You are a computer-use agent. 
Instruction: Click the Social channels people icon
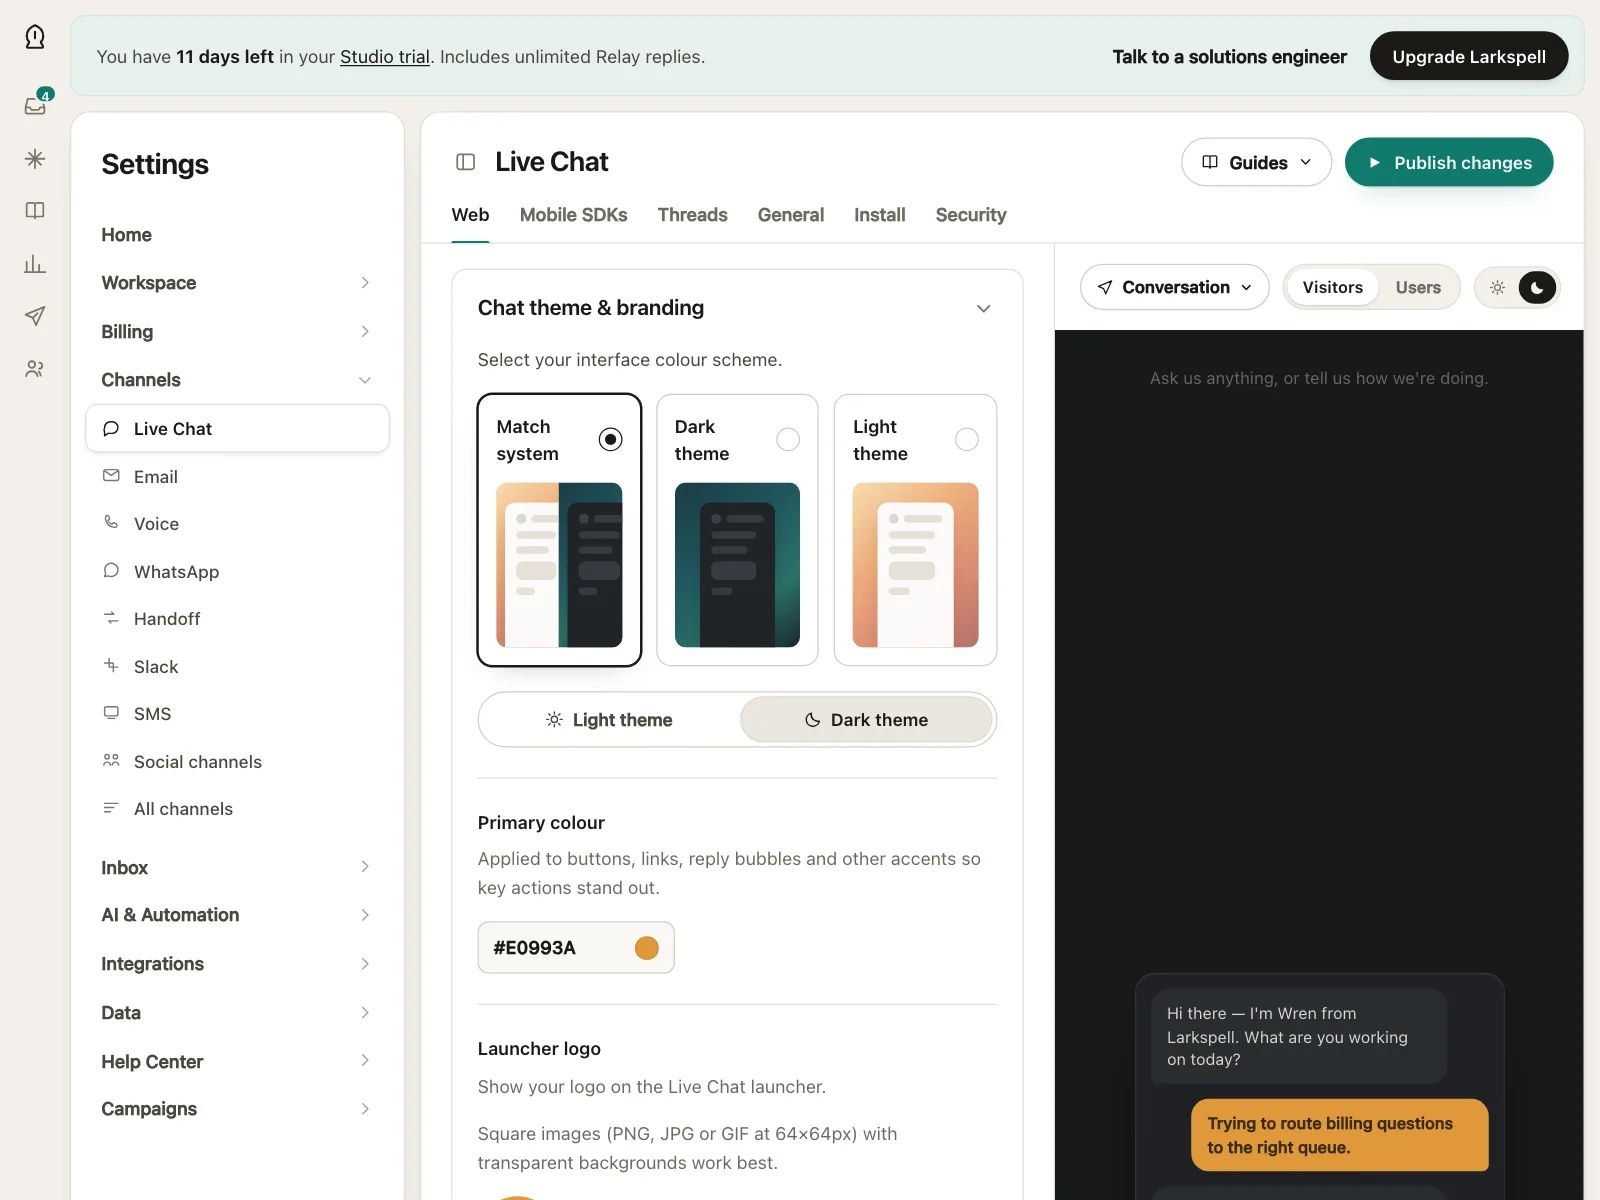tap(111, 761)
